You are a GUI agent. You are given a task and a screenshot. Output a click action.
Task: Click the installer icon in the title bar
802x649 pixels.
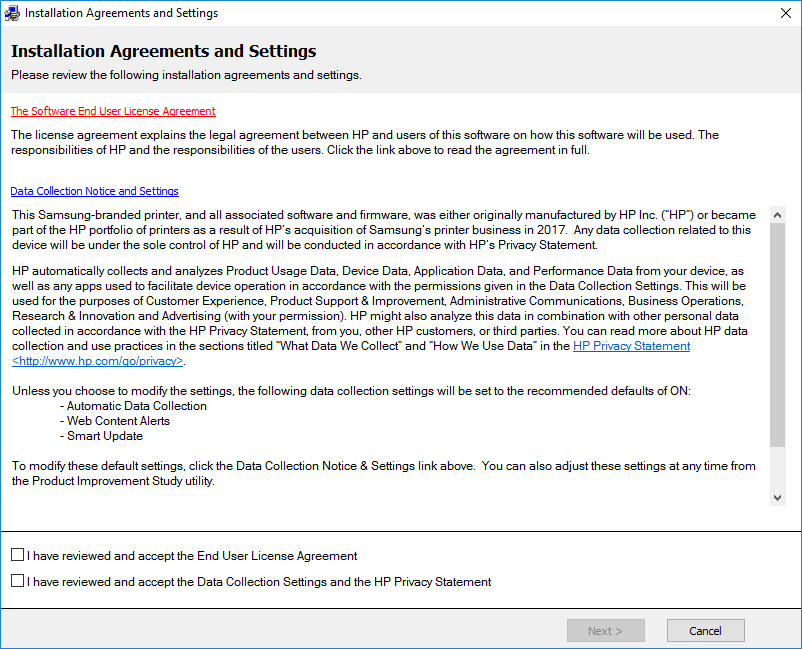point(12,13)
